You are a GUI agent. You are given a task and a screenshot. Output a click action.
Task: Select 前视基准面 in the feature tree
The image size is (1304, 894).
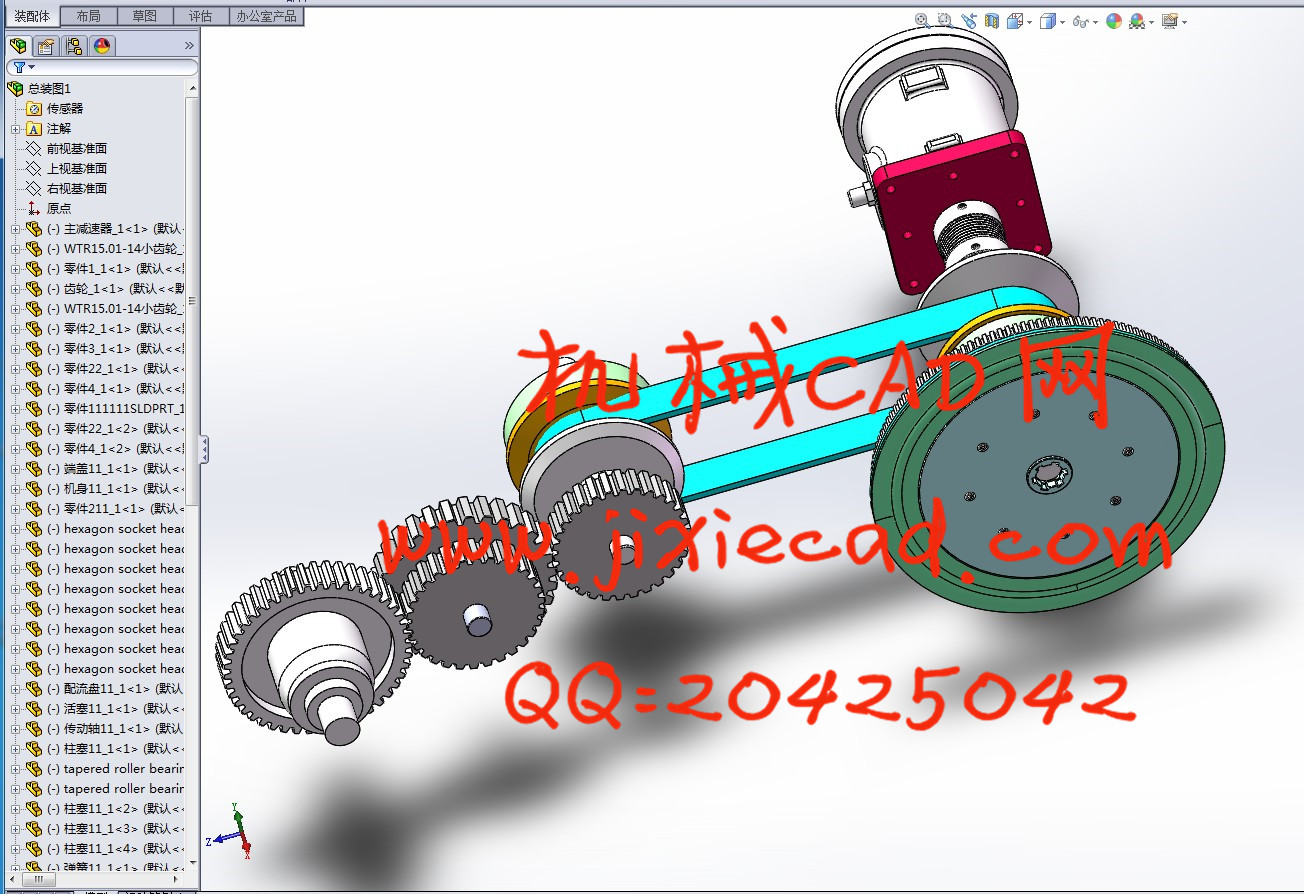tap(76, 149)
